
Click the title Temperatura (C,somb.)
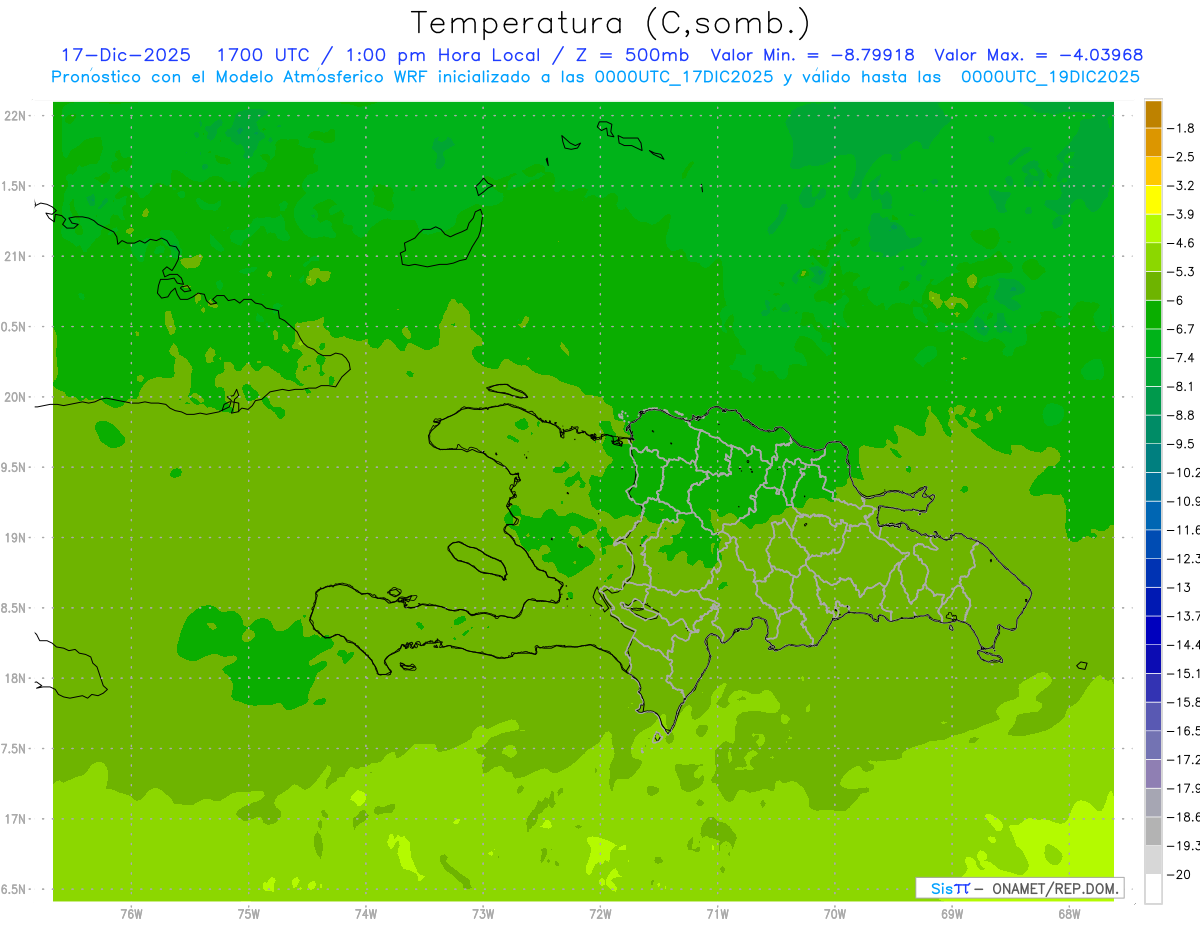611,23
